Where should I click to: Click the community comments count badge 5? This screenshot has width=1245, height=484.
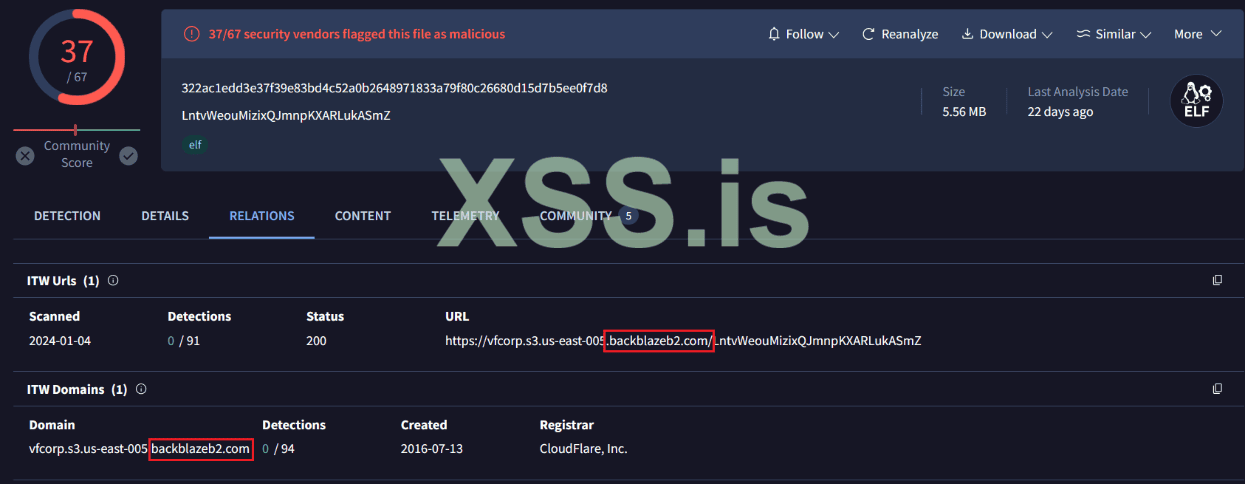click(x=628, y=216)
